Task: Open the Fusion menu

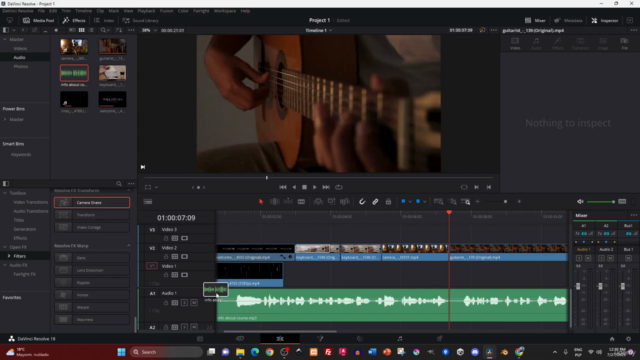Action: (x=166, y=11)
